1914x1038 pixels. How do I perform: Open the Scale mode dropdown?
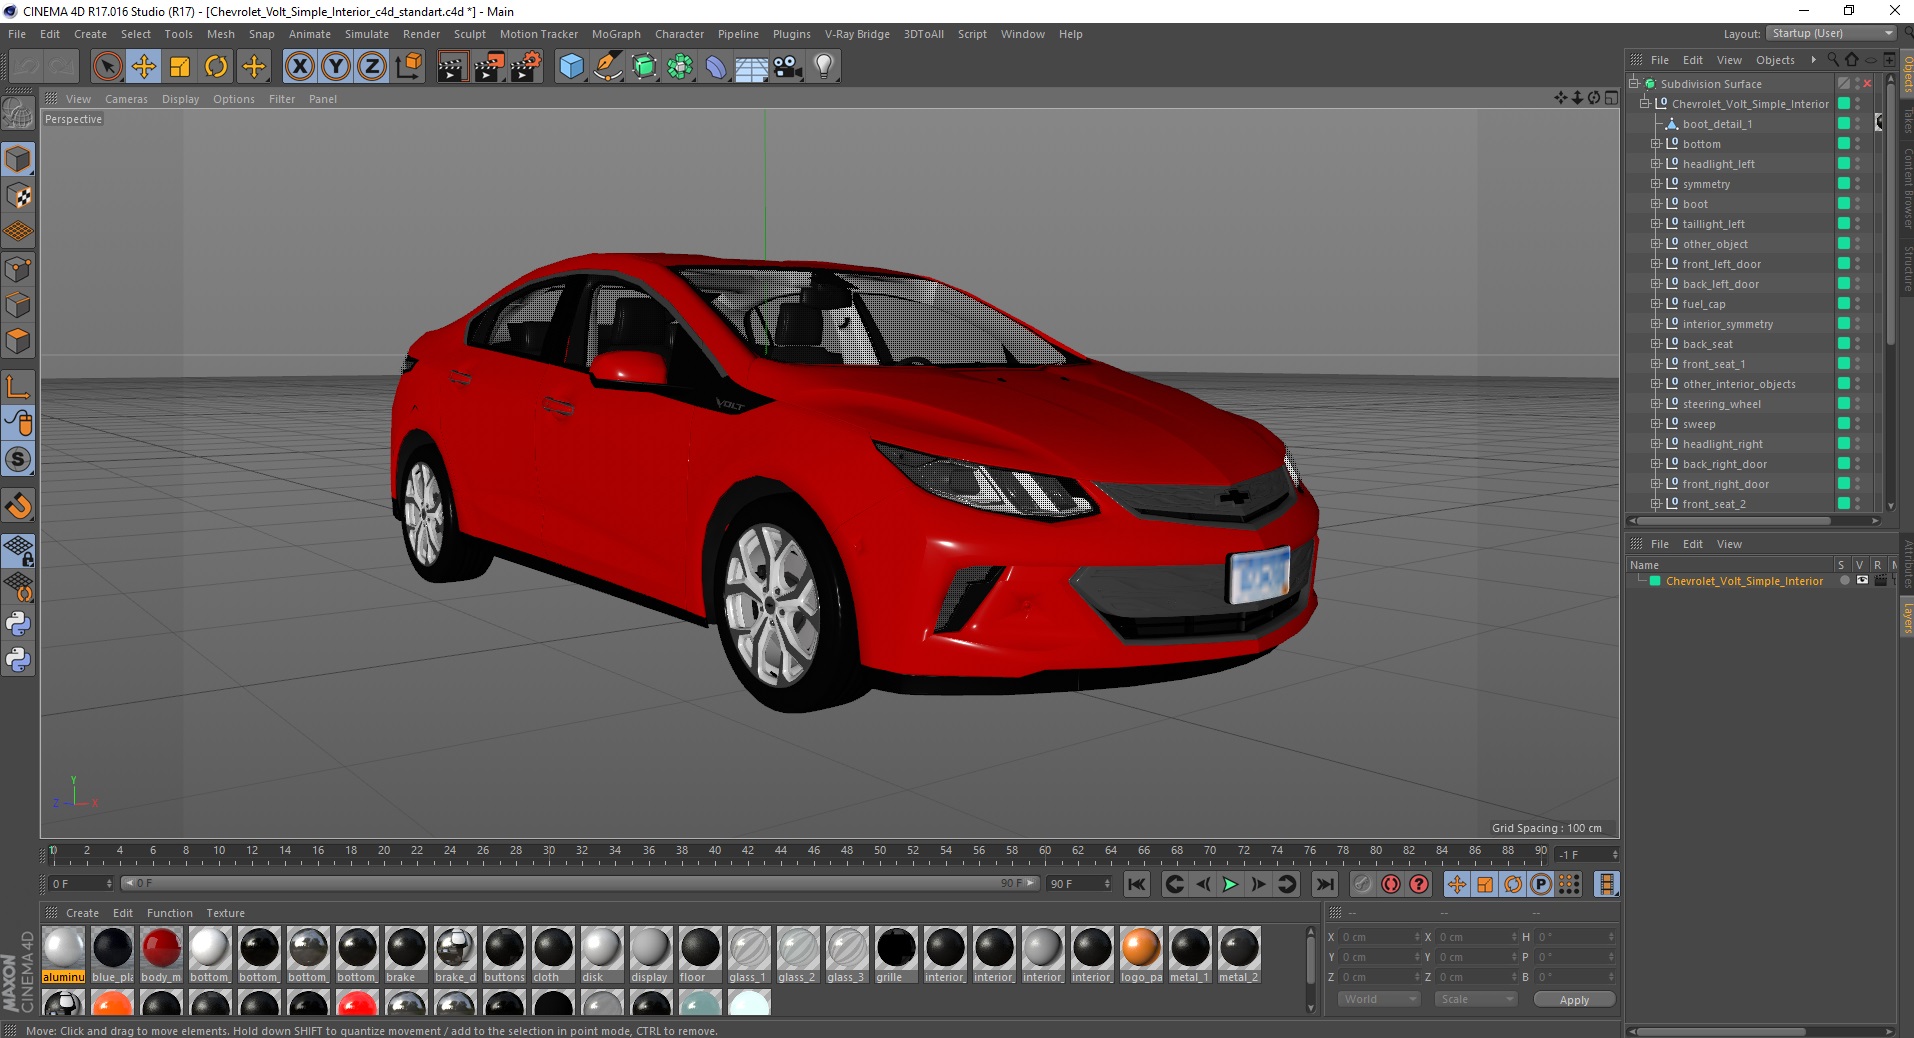coord(1476,999)
